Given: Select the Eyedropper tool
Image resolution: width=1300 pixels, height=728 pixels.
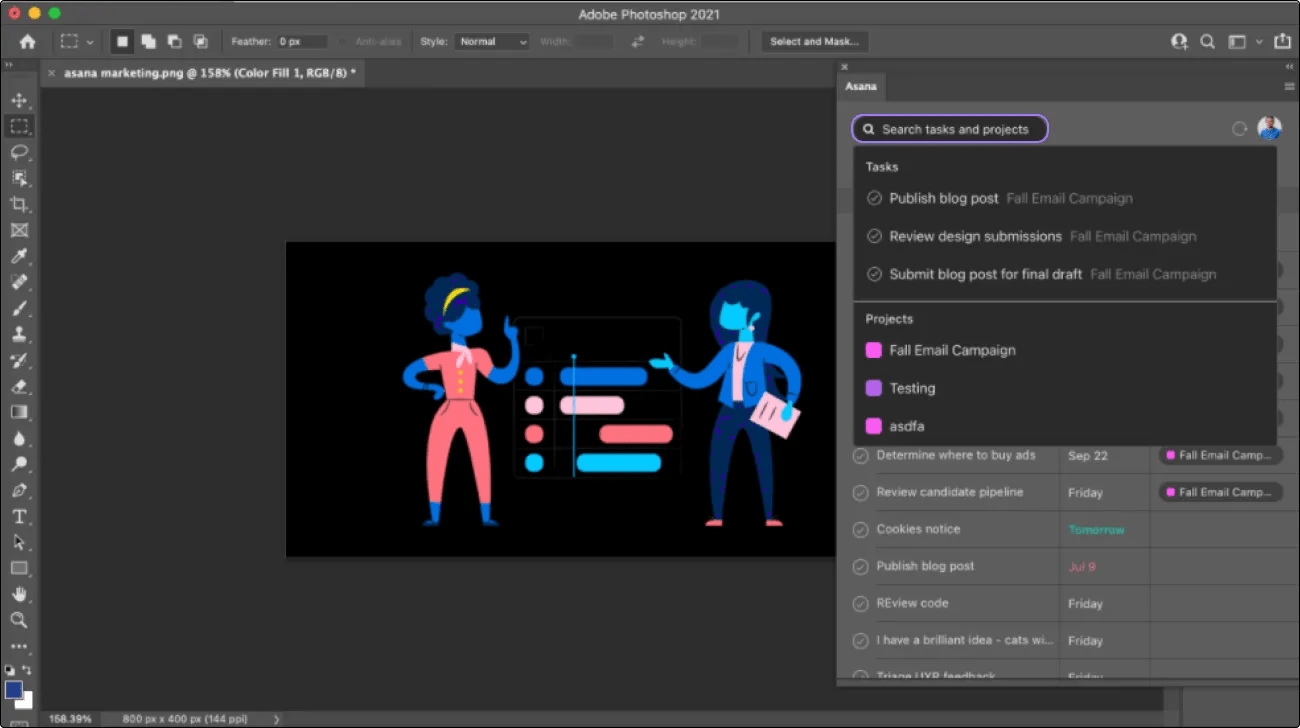Looking at the screenshot, I should pyautogui.click(x=19, y=256).
